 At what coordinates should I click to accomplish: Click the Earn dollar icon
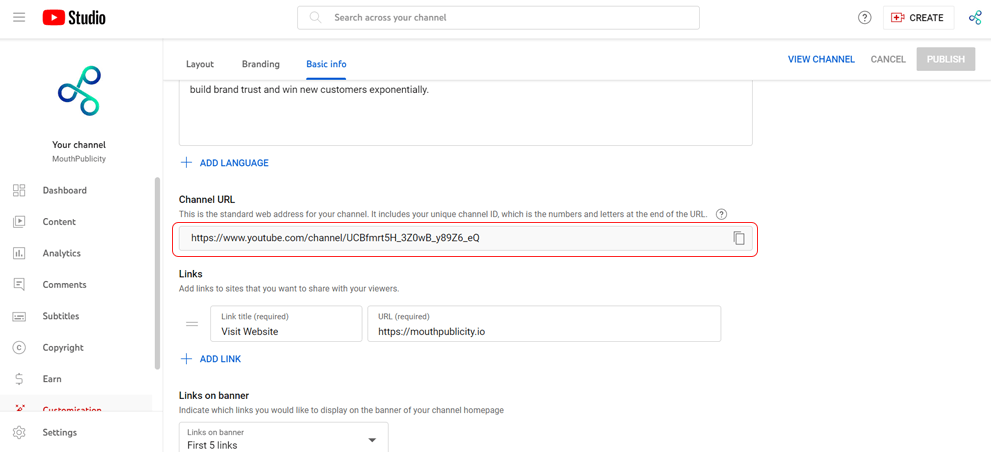click(x=19, y=379)
